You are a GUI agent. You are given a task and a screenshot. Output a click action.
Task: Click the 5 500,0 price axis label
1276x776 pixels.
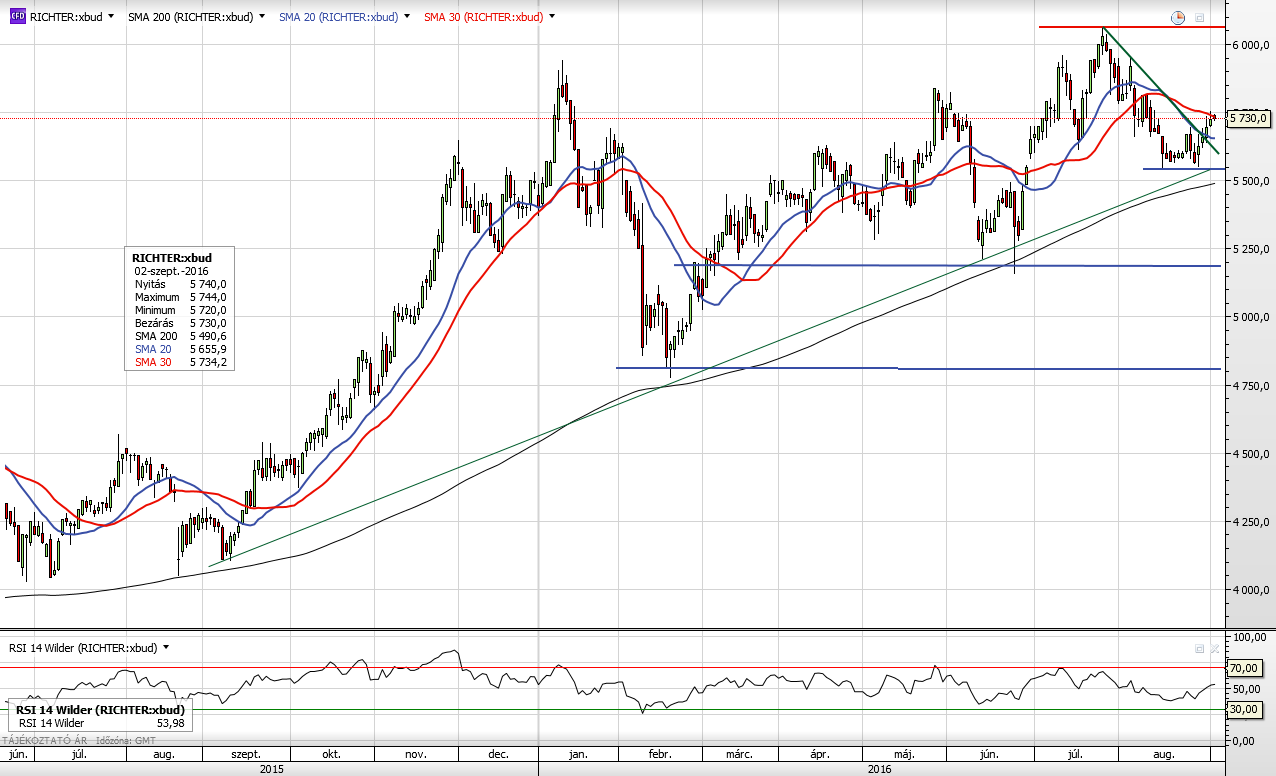1250,181
